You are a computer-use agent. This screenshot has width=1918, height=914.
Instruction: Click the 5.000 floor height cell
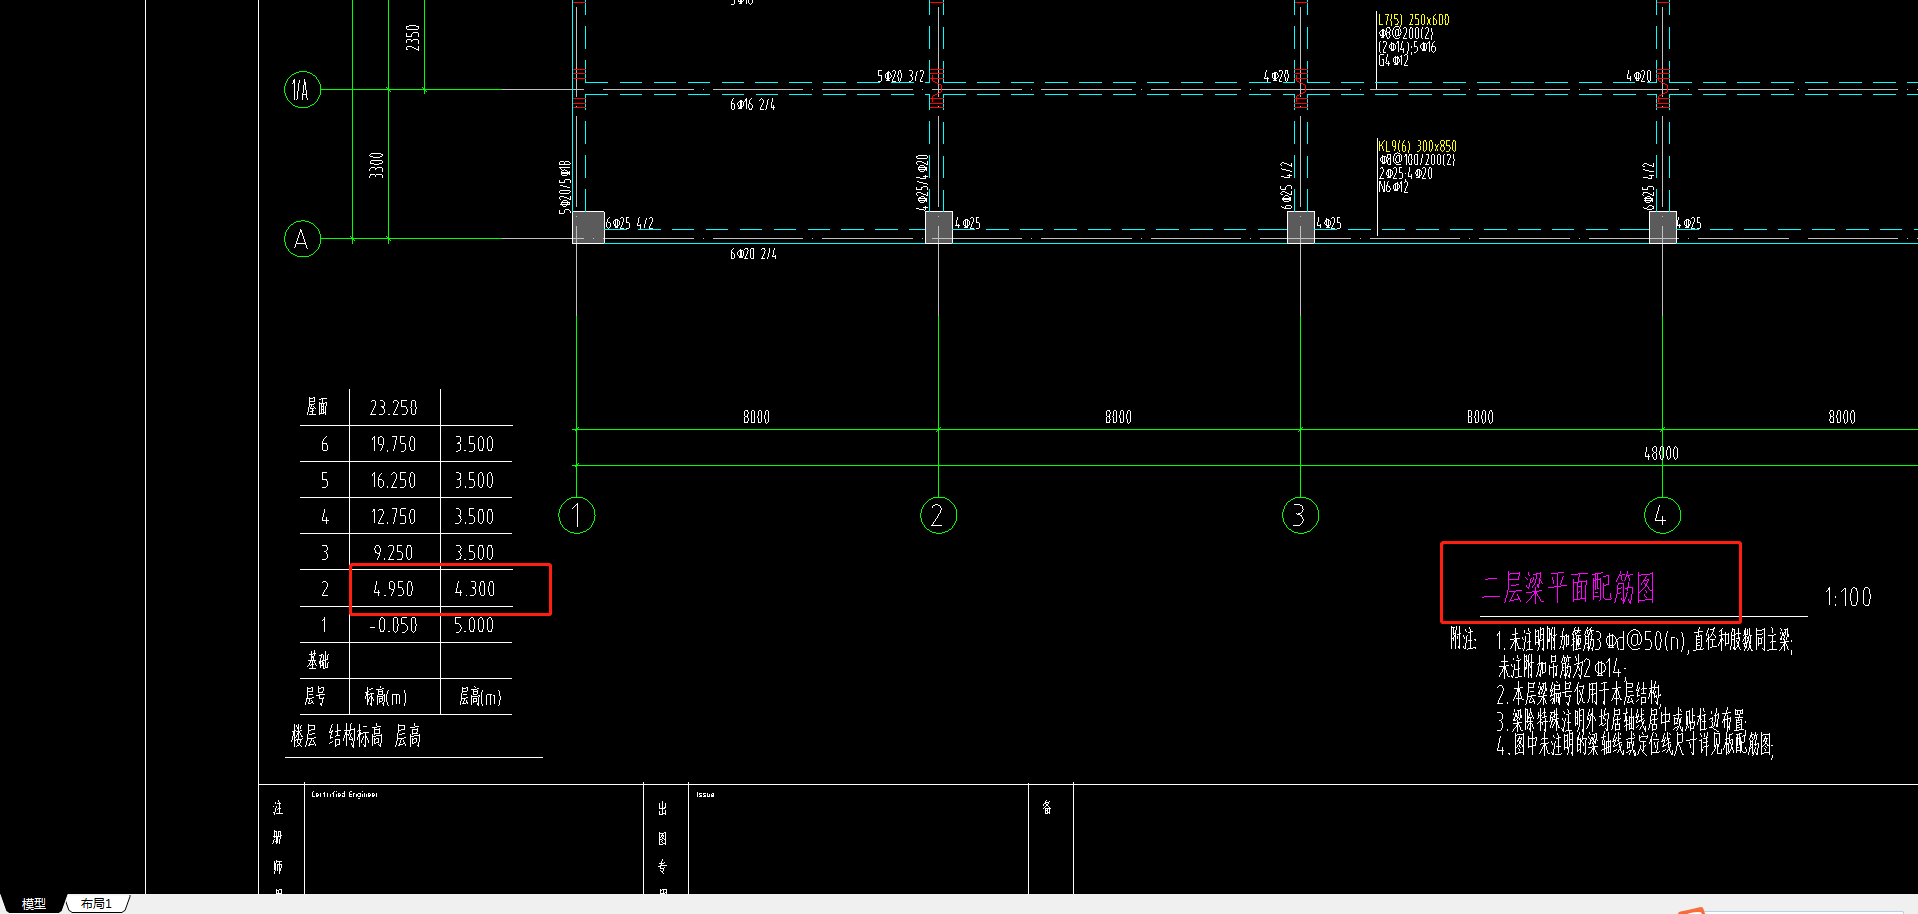pyautogui.click(x=474, y=625)
